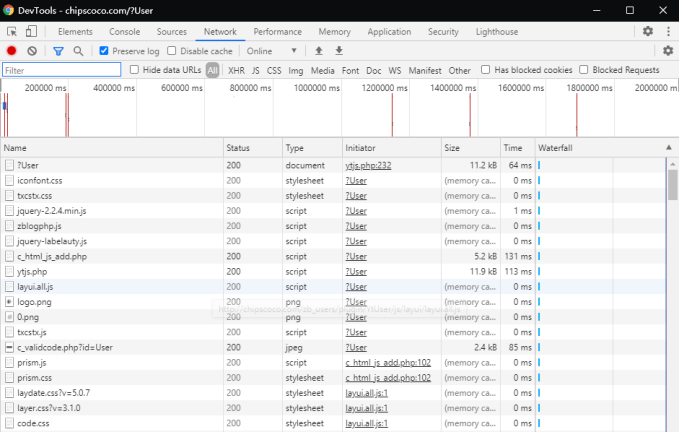Export HAR file with download arrow

click(339, 51)
